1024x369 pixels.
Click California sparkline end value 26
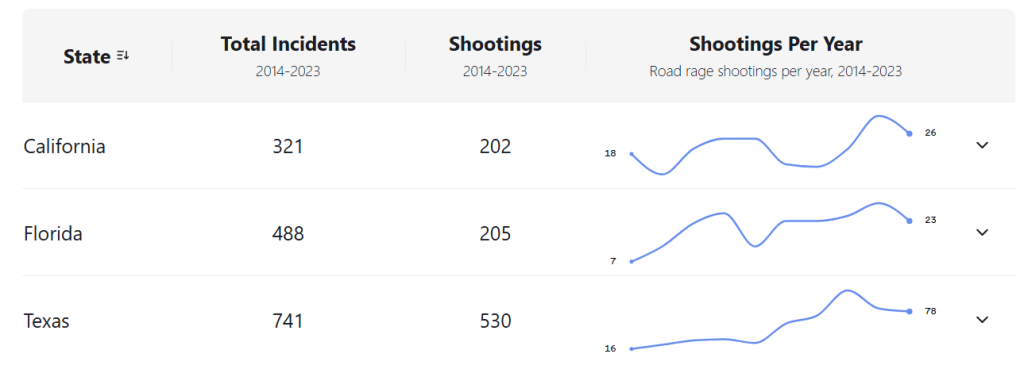931,133
